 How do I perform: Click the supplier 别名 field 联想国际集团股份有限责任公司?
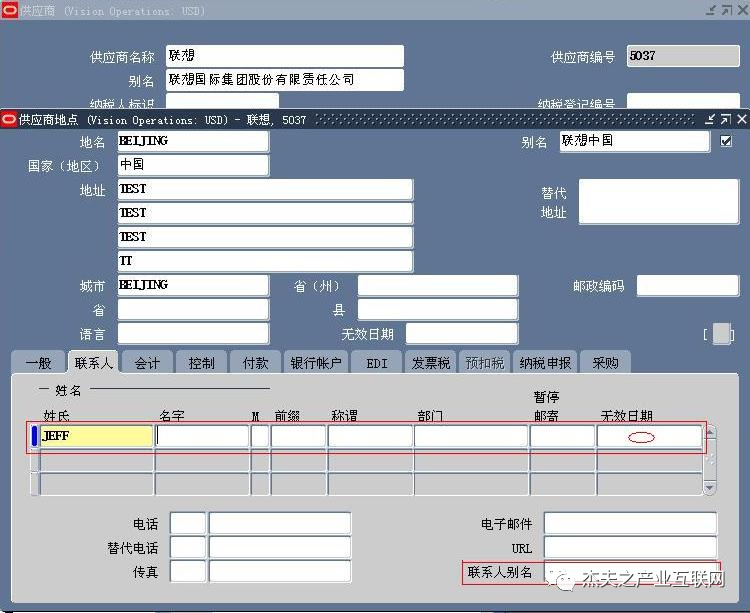(x=285, y=80)
